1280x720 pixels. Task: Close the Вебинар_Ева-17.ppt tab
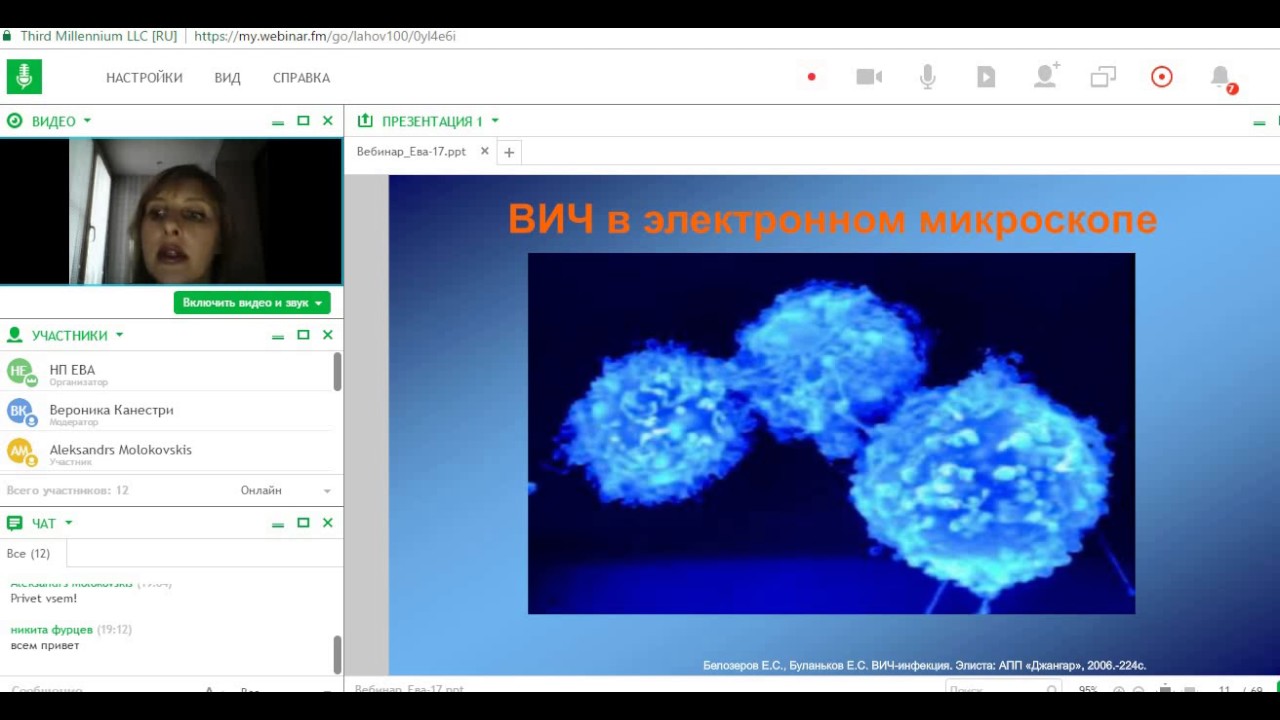pos(485,152)
